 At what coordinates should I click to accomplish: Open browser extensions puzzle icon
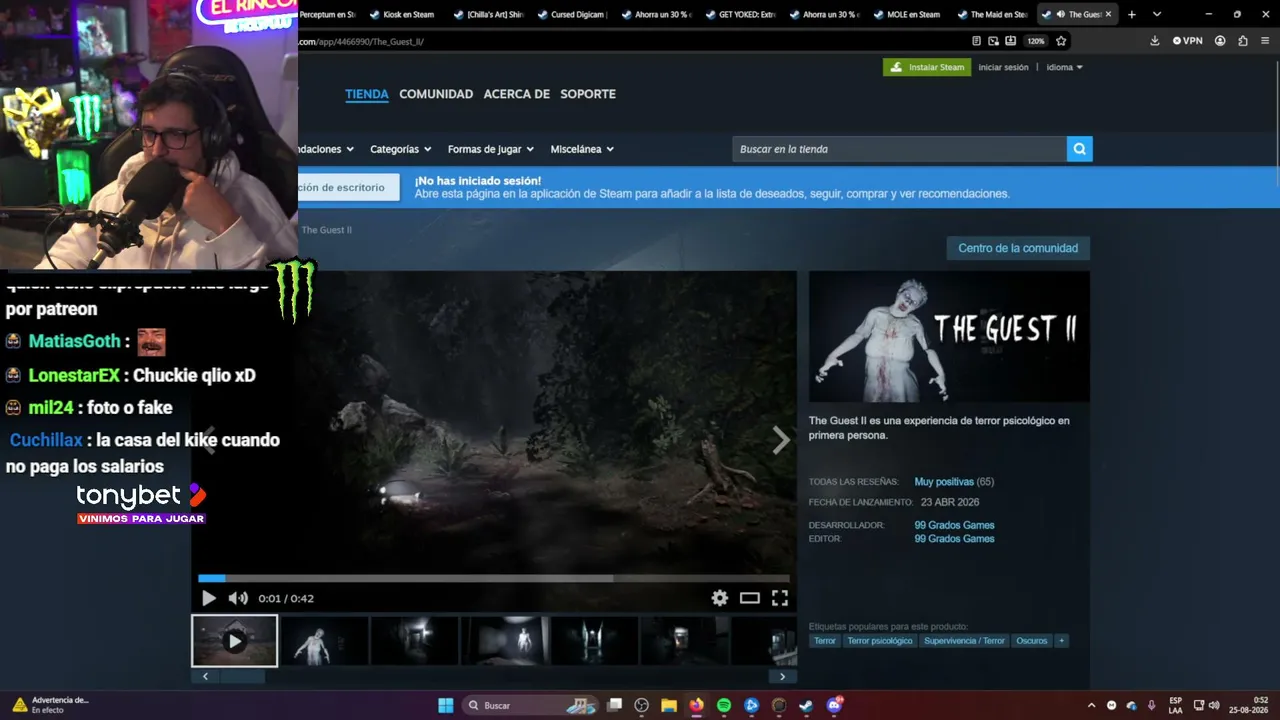pyautogui.click(x=1243, y=41)
